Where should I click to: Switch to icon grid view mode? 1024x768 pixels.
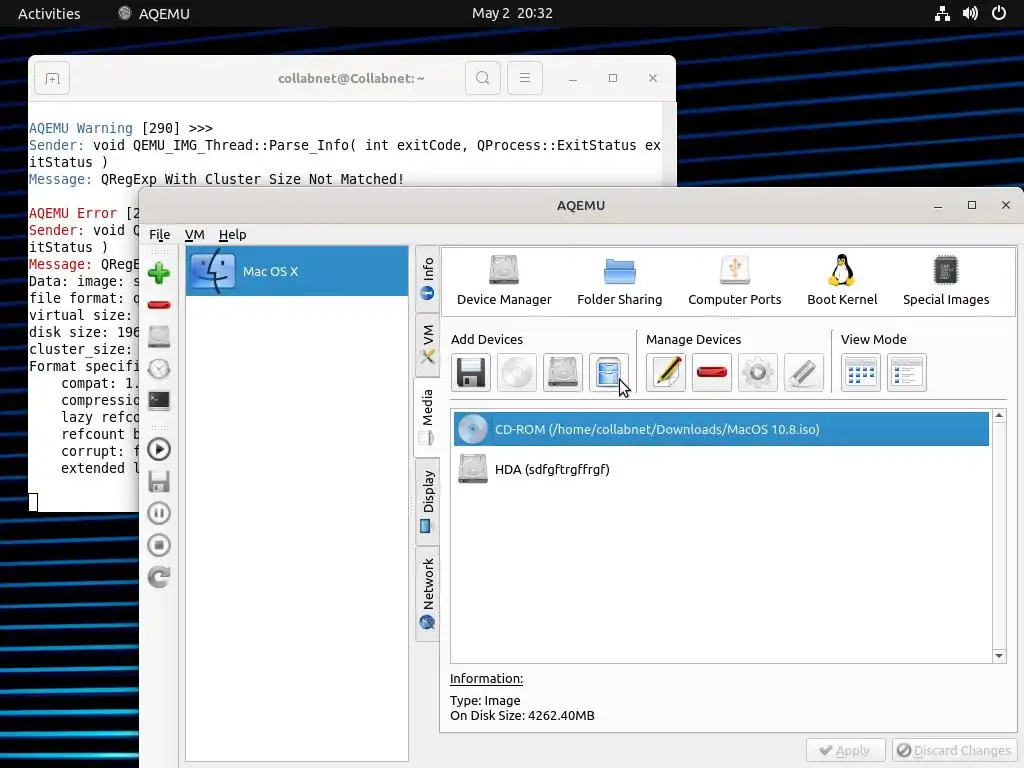(861, 373)
